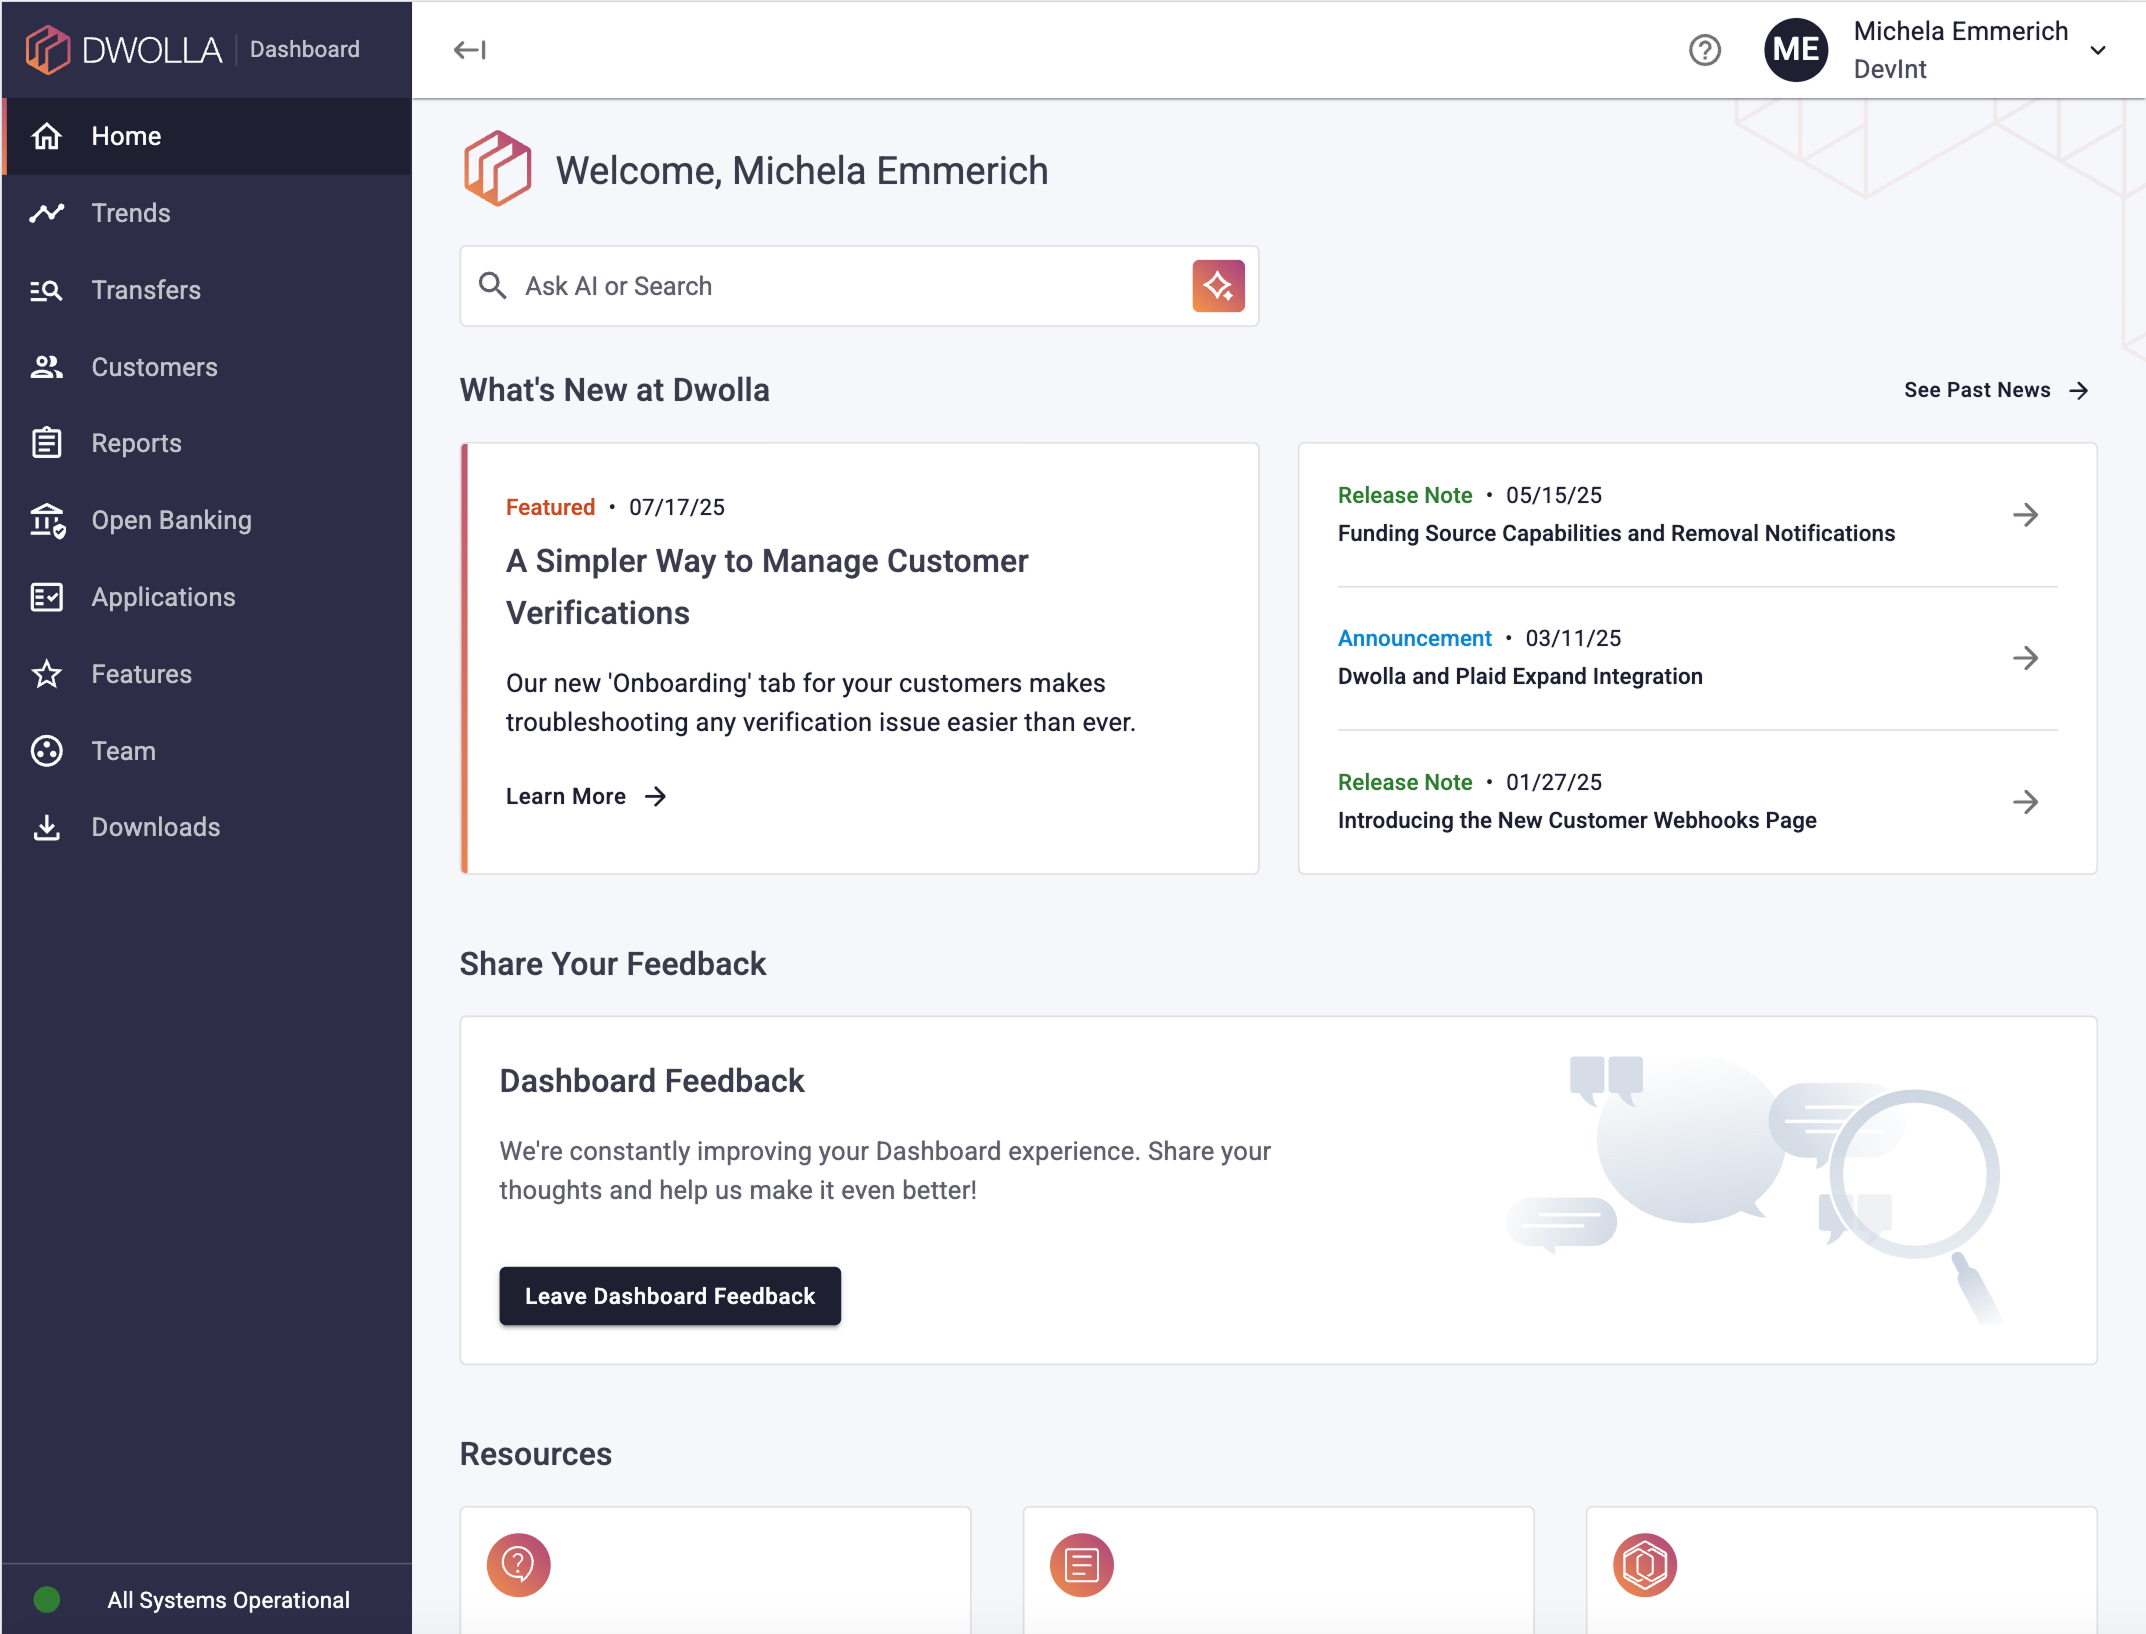
Task: Click the Features star icon
Action: [x=46, y=674]
